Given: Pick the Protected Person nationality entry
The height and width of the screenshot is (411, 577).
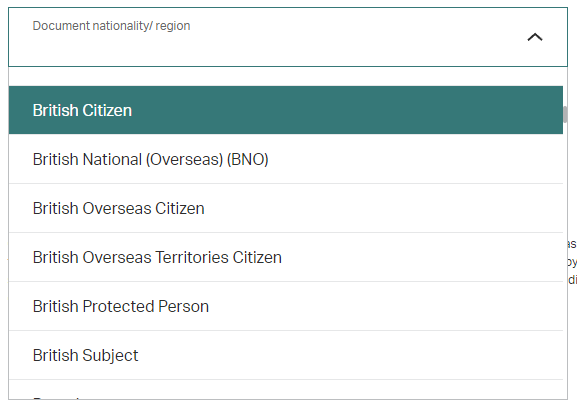Looking at the screenshot, I should tap(286, 306).
